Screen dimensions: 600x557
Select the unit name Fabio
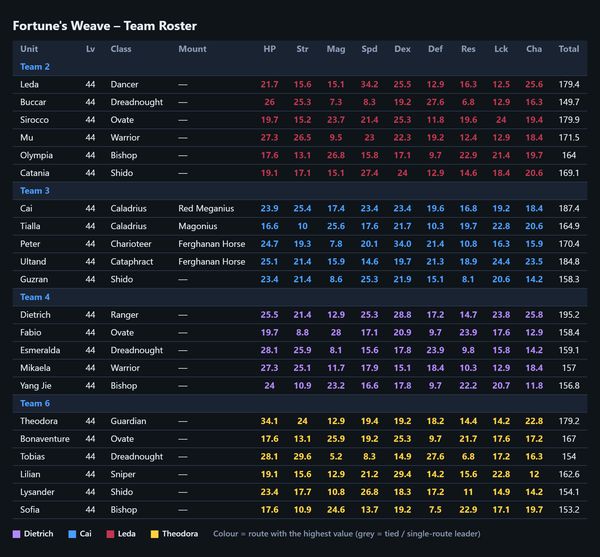[31, 332]
